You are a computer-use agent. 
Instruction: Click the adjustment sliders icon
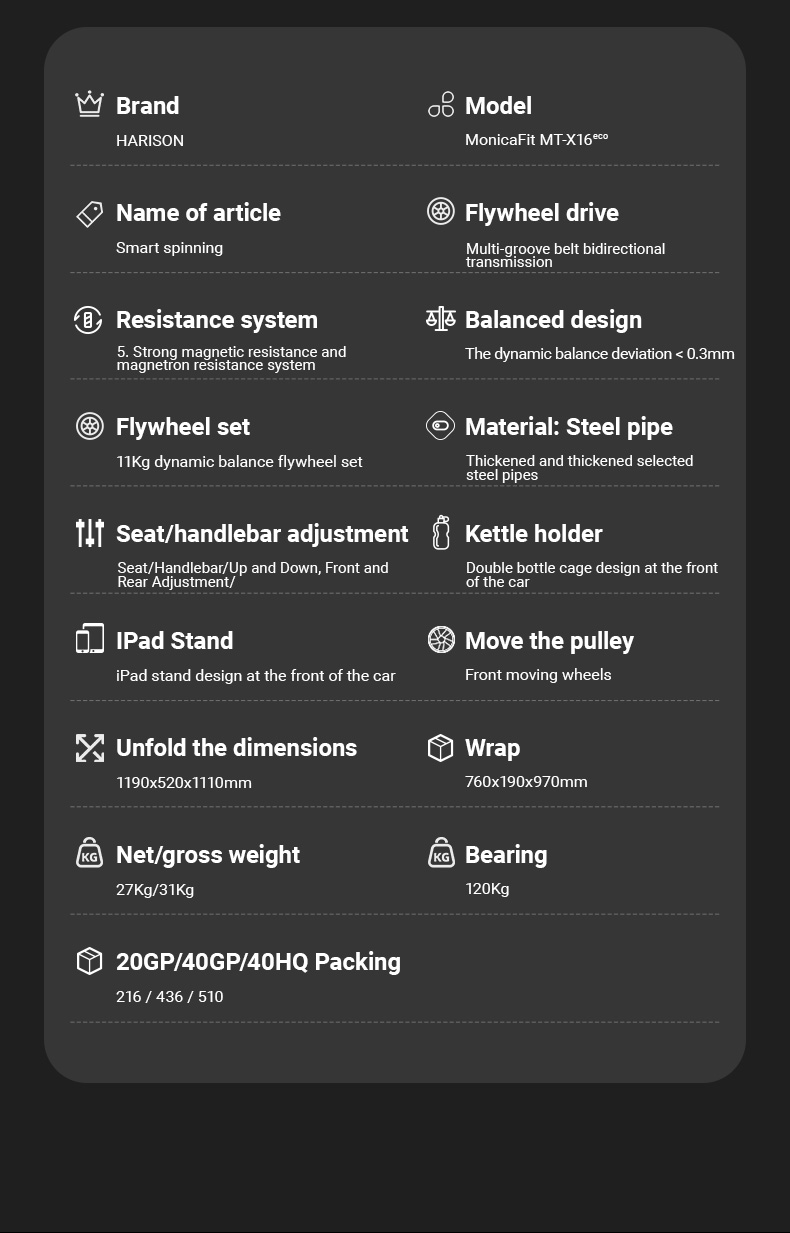[x=90, y=533]
